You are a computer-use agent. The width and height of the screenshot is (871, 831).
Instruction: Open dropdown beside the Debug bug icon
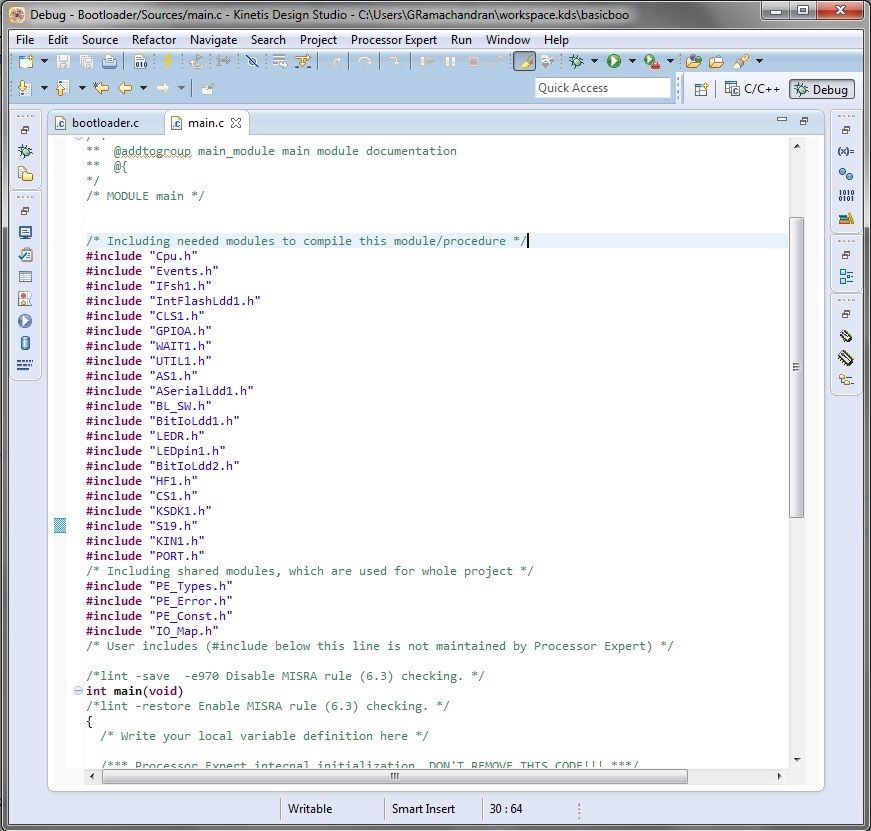[594, 61]
